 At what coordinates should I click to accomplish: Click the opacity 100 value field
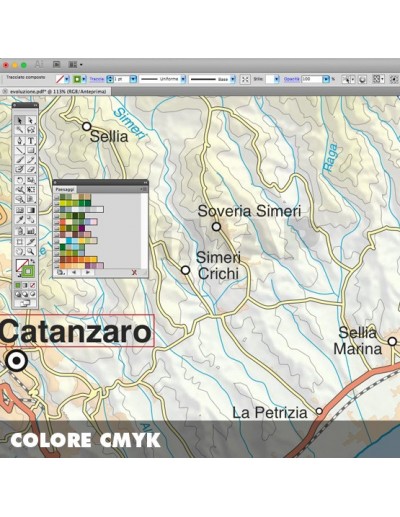(312, 79)
